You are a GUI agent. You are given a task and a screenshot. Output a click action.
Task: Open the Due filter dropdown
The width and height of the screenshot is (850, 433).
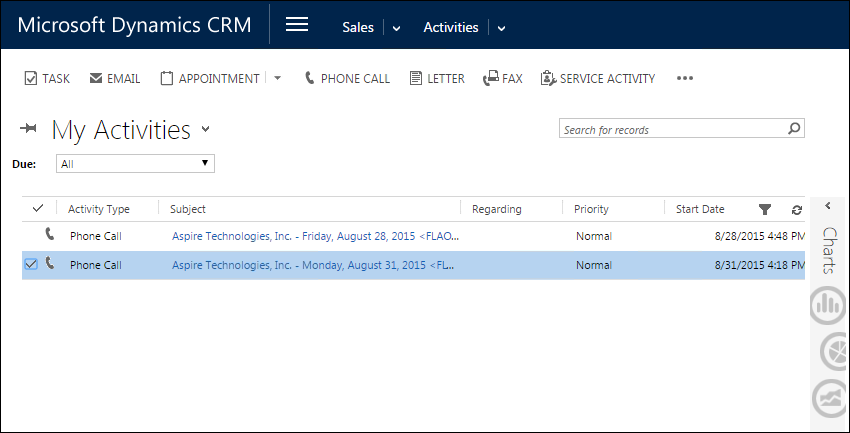point(135,163)
